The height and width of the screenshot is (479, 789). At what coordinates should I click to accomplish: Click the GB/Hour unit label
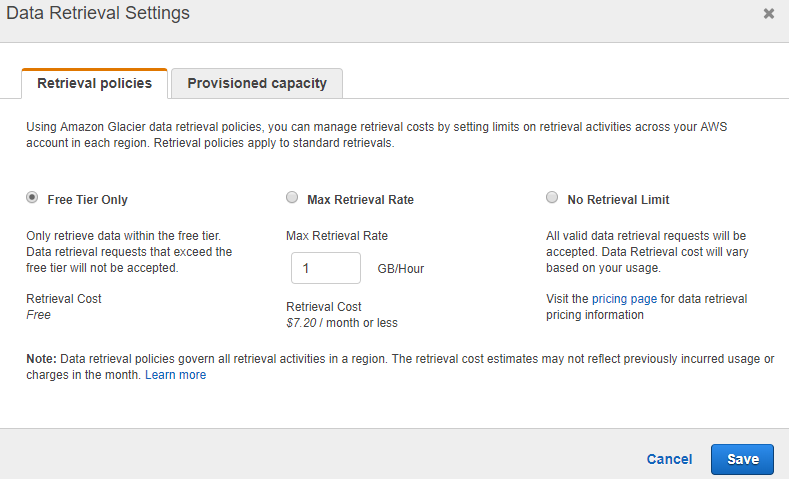[x=401, y=269]
